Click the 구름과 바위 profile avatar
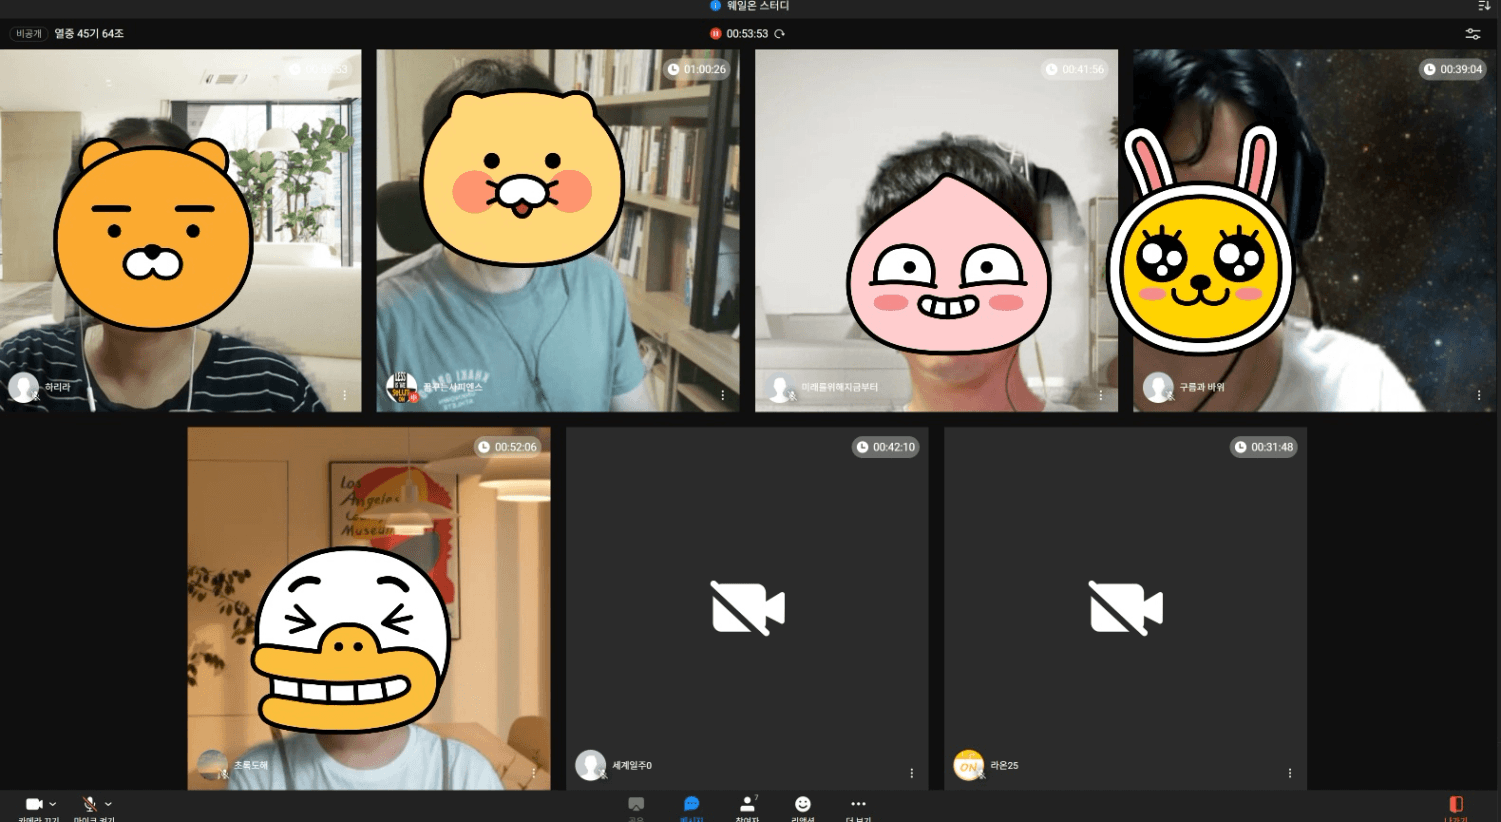This screenshot has width=1501, height=822. pos(1158,387)
